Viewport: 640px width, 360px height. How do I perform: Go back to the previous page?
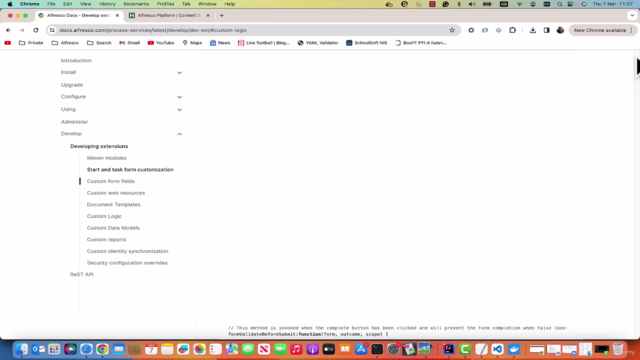(9, 30)
